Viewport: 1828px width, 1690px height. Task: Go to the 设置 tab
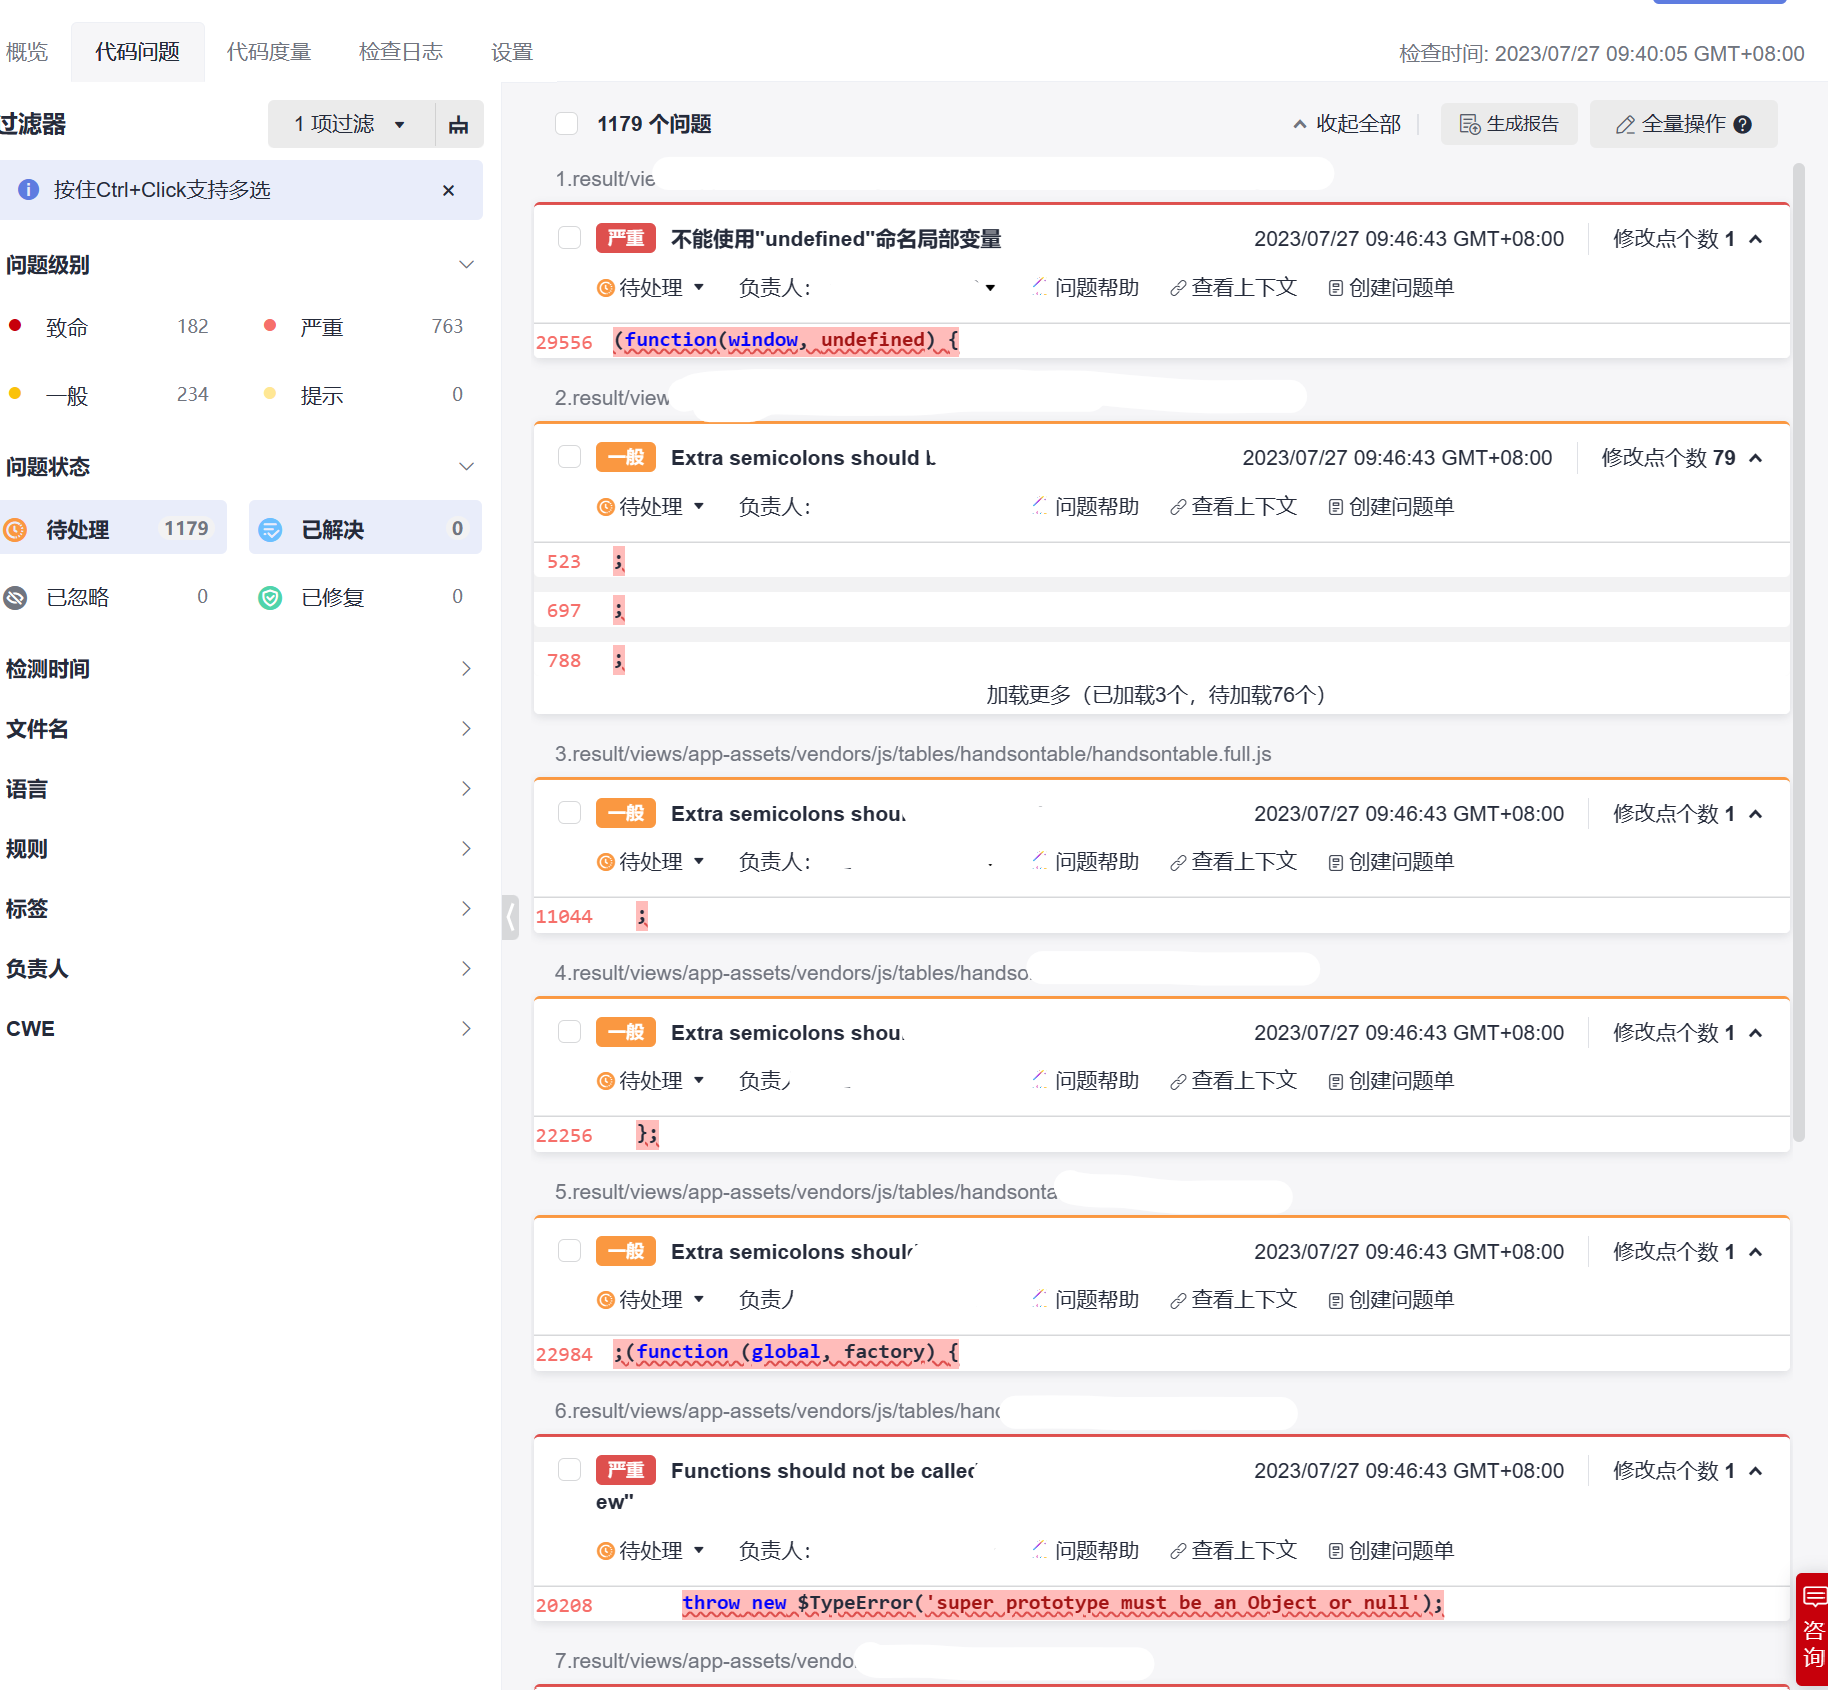(x=512, y=52)
